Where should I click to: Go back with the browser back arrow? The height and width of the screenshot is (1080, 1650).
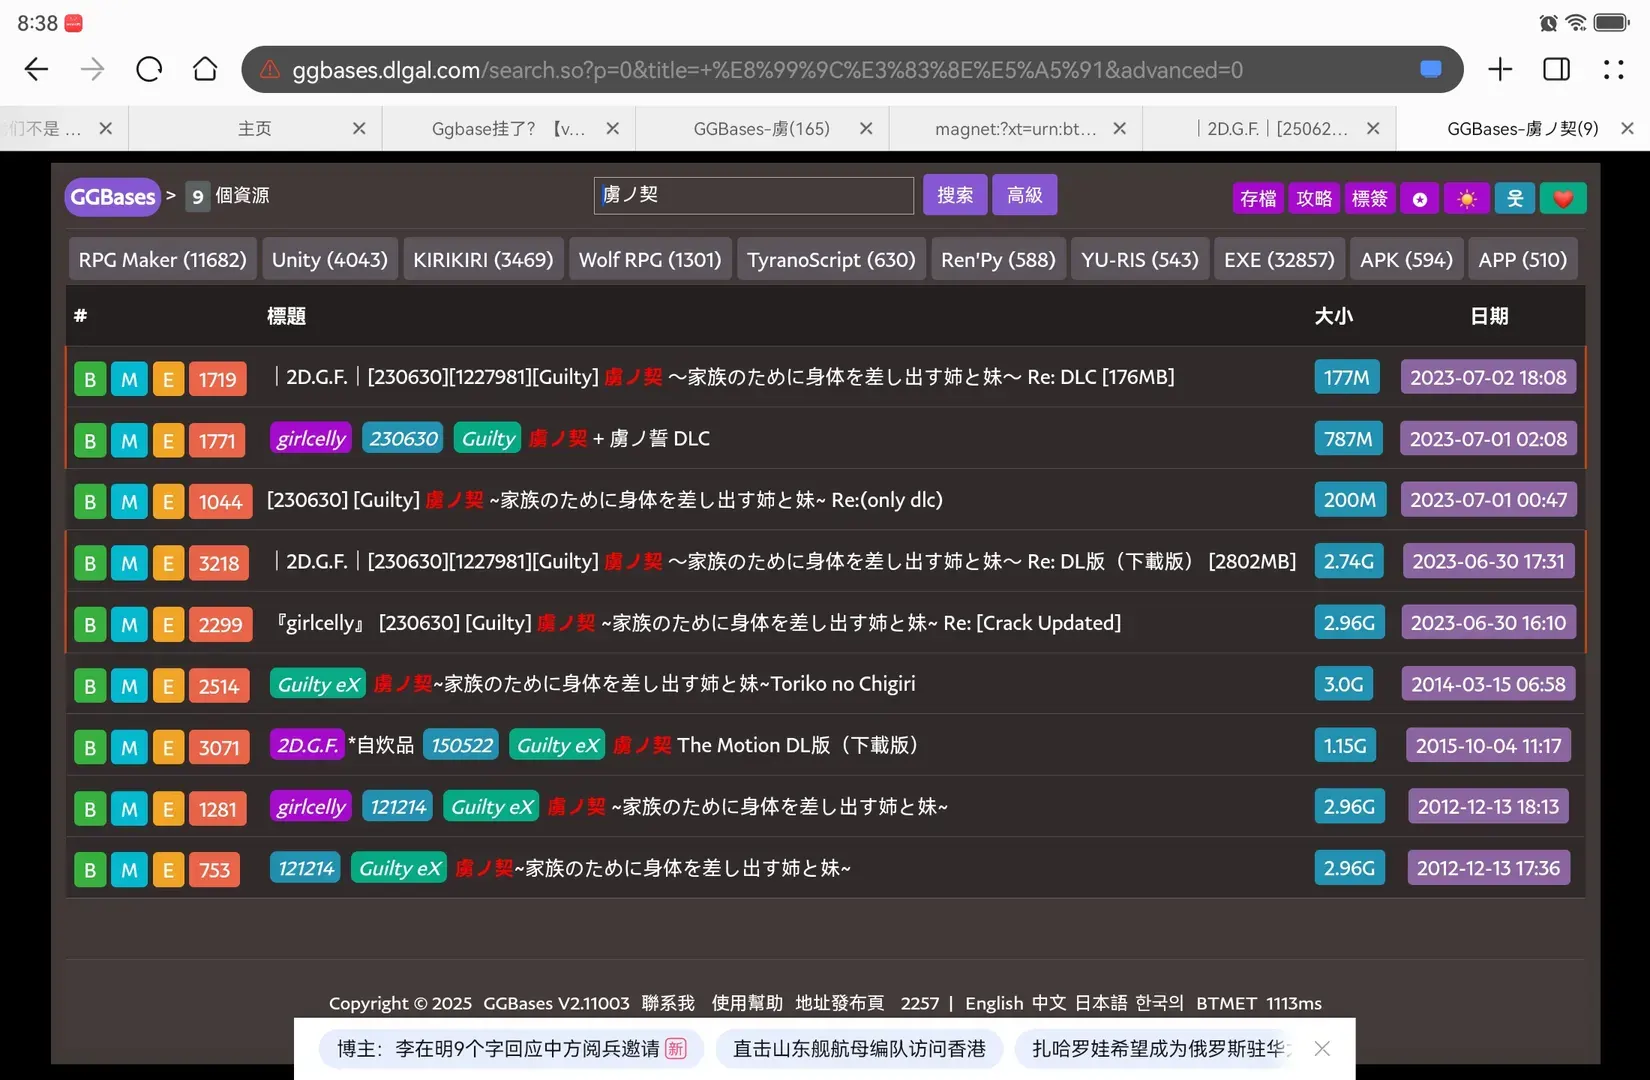click(37, 69)
